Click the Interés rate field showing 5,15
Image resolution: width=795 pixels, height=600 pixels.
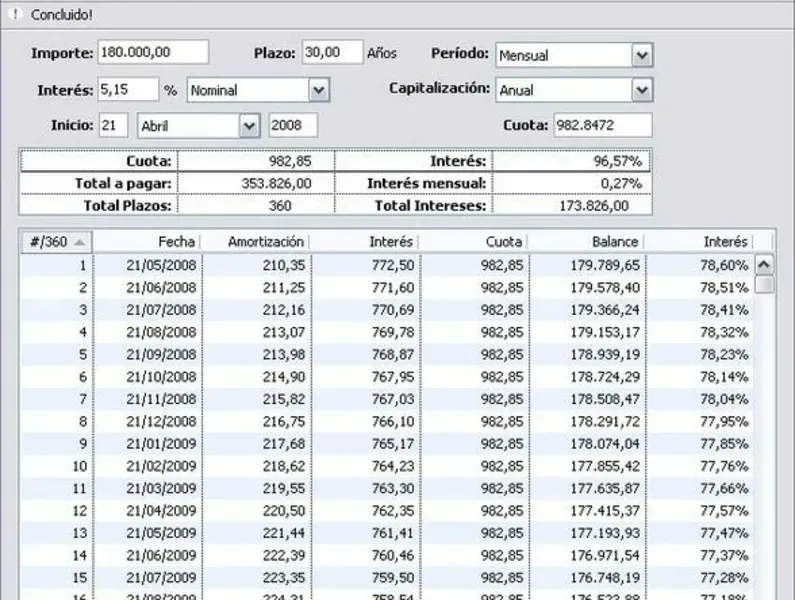[x=128, y=90]
